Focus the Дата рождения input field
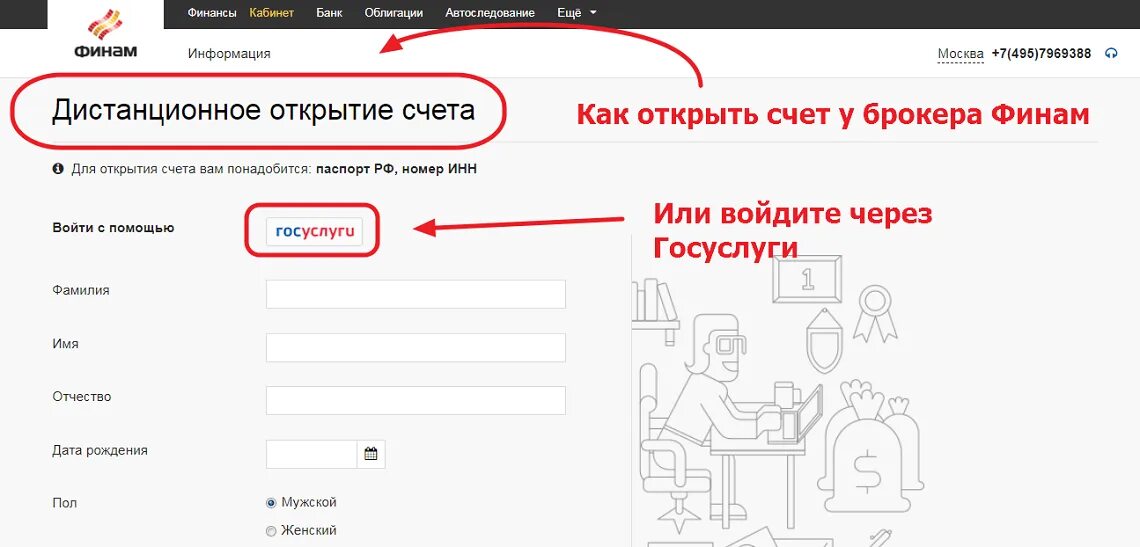Viewport: 1140px width, 547px height. [312, 455]
